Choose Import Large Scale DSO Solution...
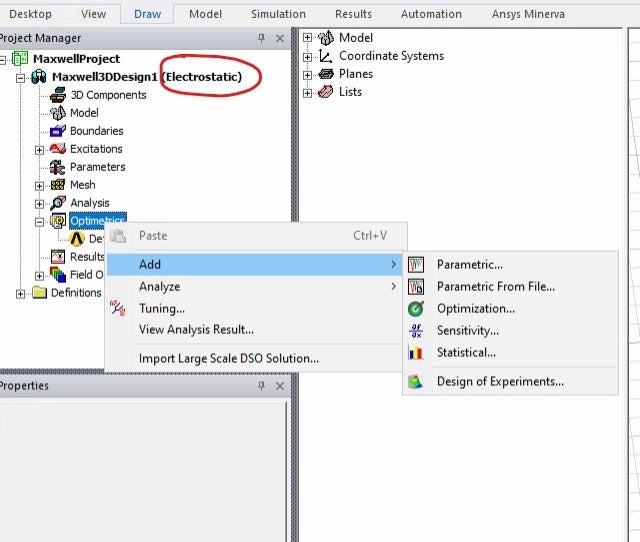 click(x=254, y=358)
